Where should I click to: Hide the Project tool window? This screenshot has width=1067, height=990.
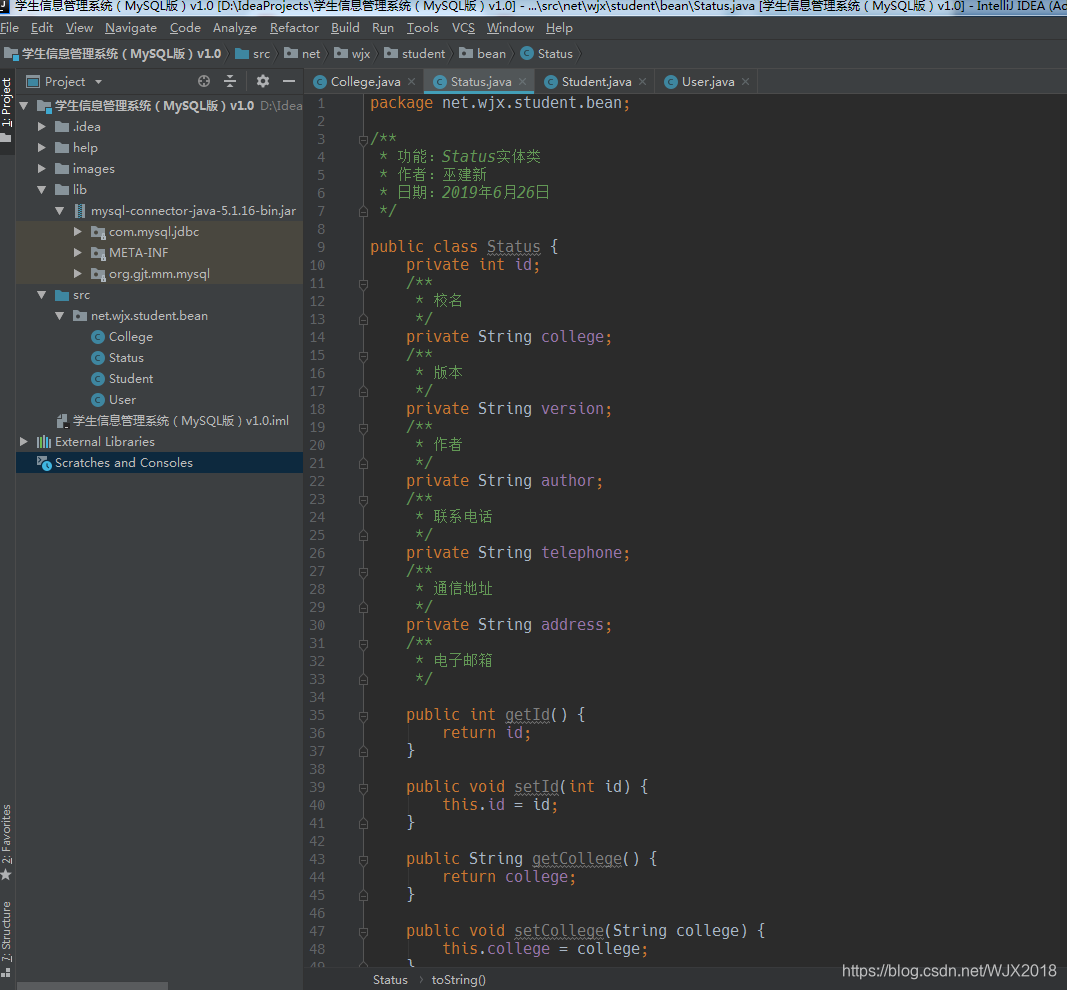coord(289,82)
